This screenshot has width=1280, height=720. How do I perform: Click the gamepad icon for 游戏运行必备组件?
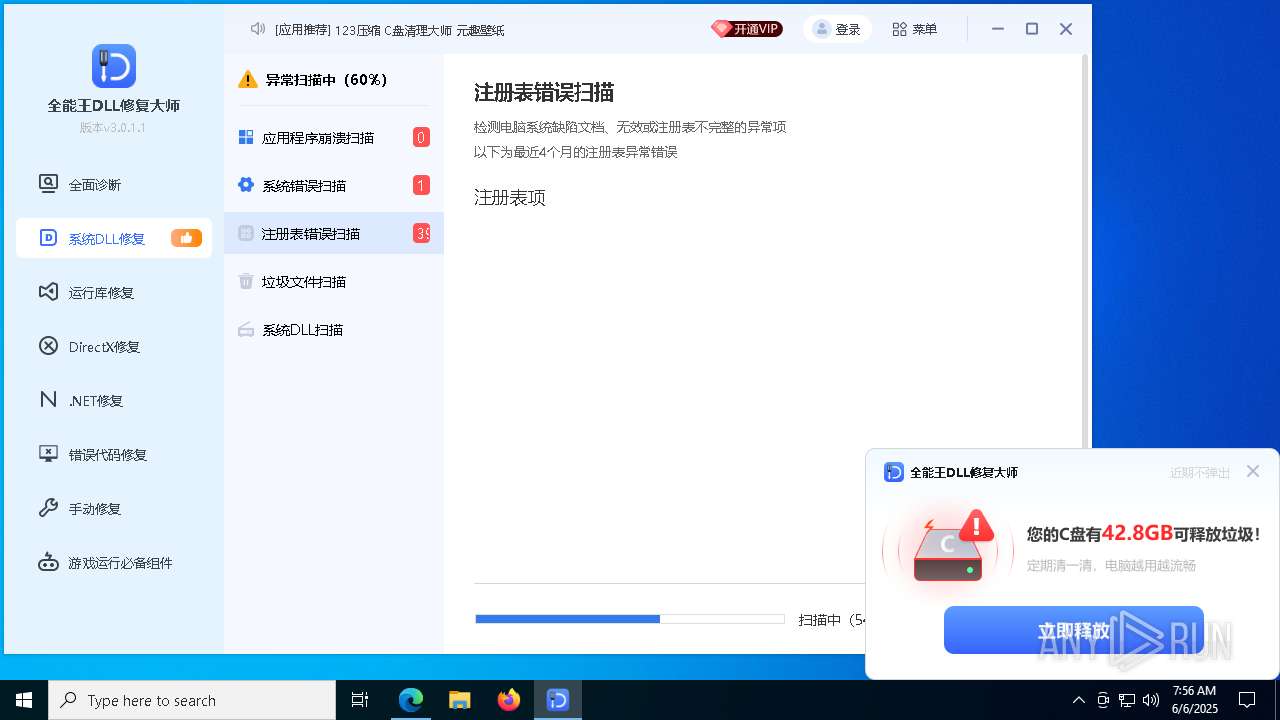48,562
